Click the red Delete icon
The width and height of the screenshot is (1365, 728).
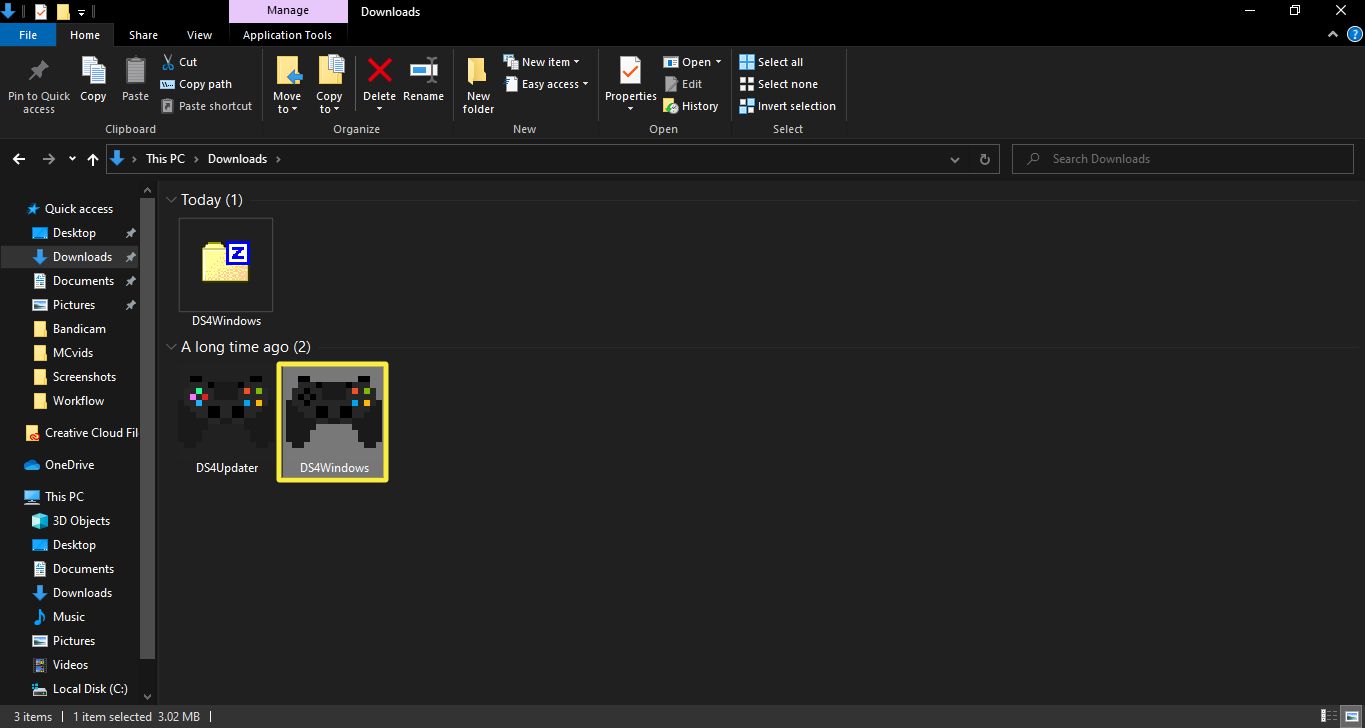tap(380, 70)
